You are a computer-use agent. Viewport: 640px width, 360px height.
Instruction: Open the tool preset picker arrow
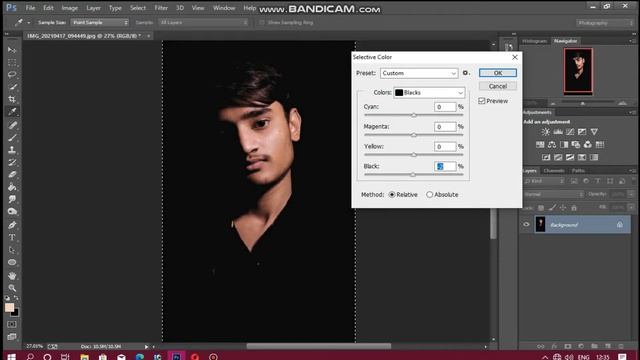pos(29,22)
